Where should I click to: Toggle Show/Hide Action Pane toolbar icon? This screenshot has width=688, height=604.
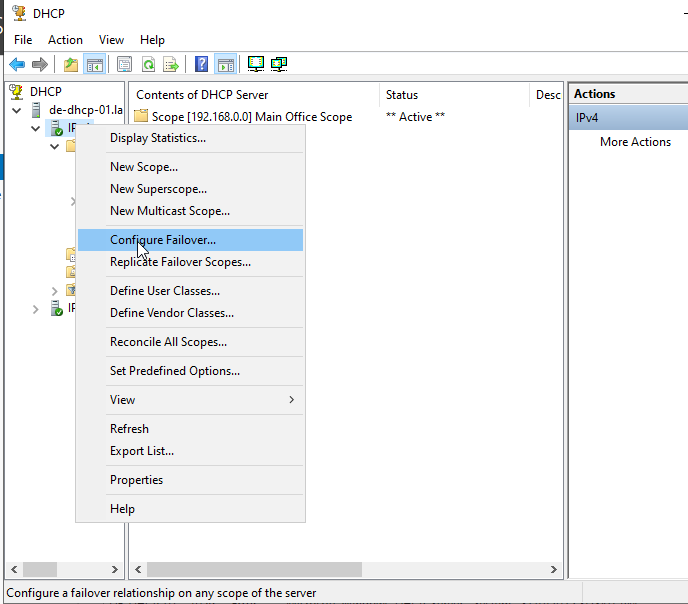pos(226,65)
